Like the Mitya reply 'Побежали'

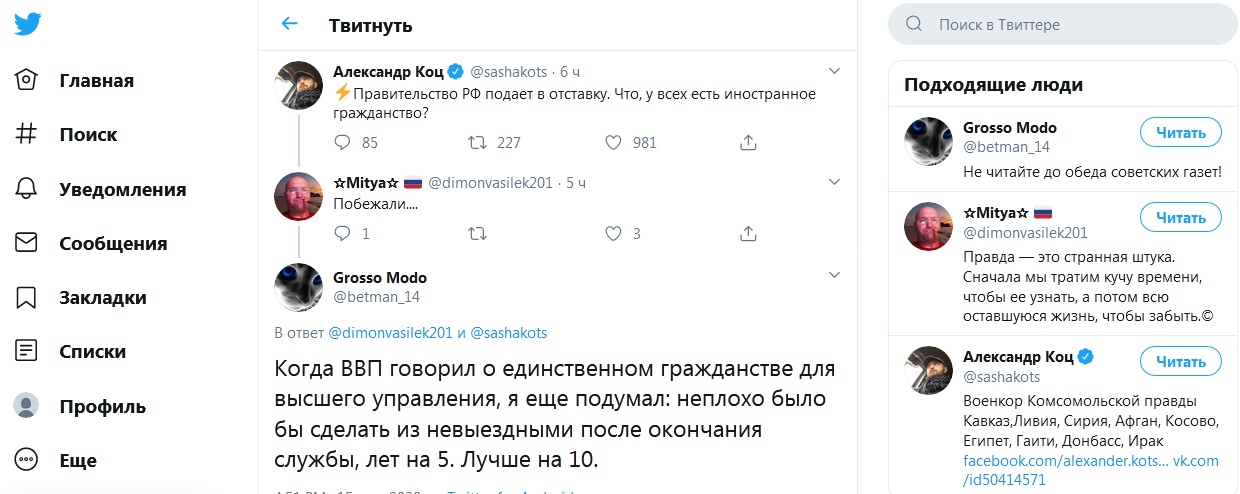(x=614, y=233)
